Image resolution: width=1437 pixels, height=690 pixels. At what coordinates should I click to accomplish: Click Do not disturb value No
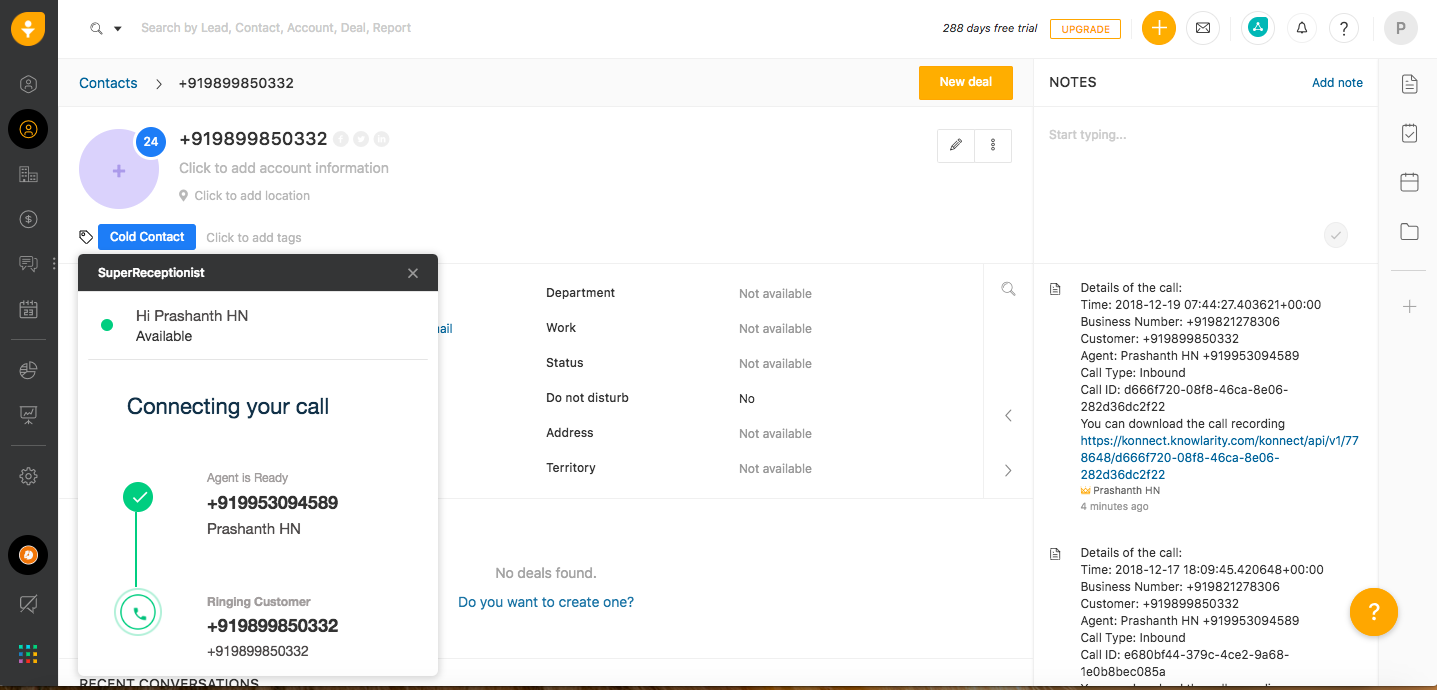[747, 399]
